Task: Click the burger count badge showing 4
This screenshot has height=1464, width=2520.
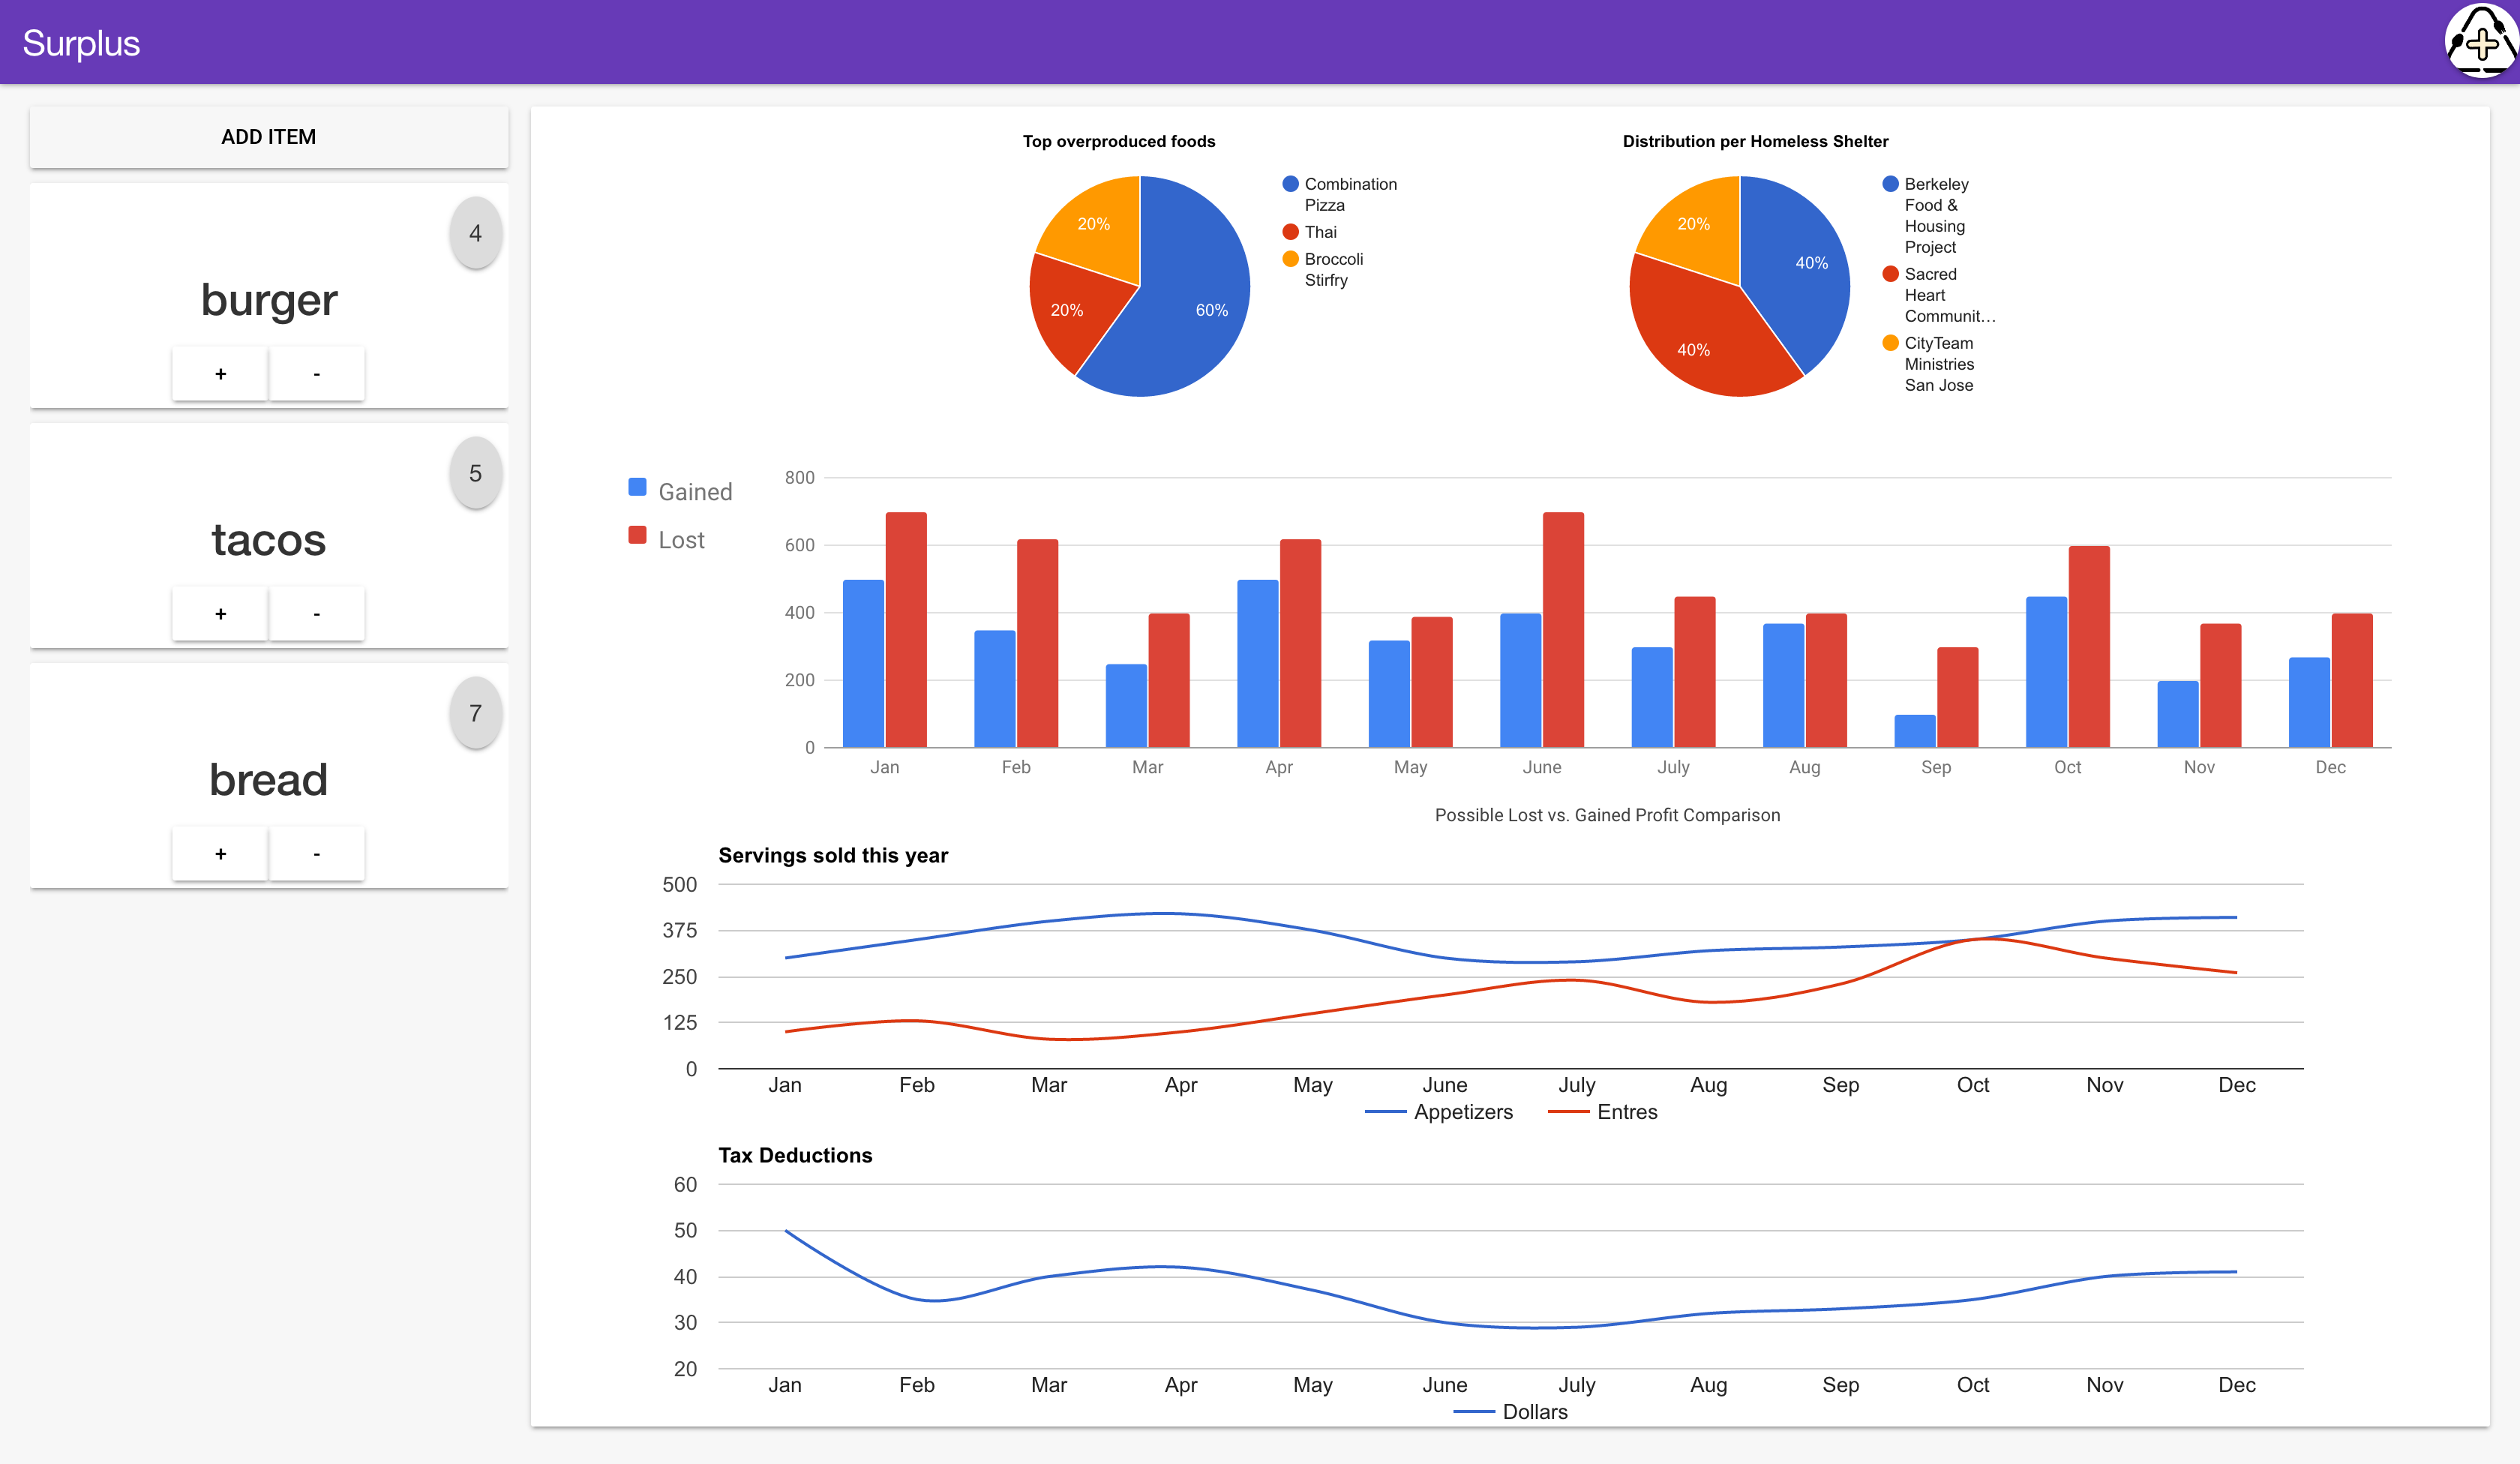Action: 476,233
